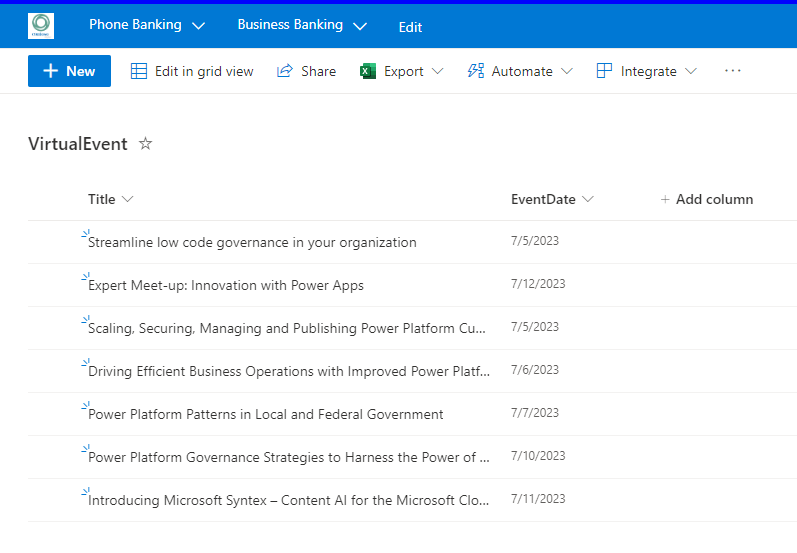Click the Share command label
This screenshot has height=553, width=797.
pos(318,71)
